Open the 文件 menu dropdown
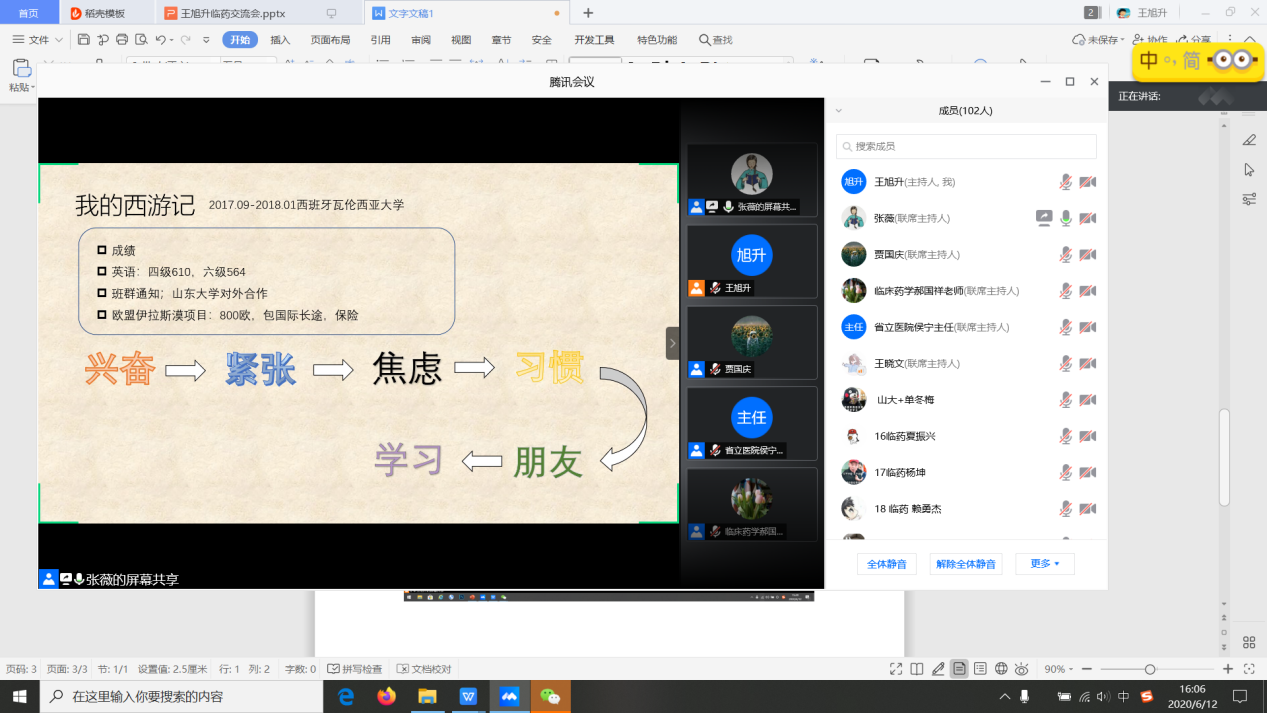This screenshot has width=1267, height=713. pos(38,40)
